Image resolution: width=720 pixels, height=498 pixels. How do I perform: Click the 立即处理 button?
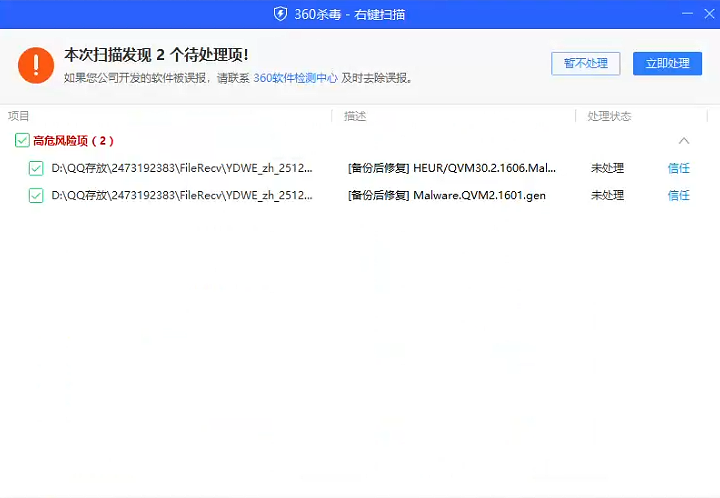click(667, 63)
